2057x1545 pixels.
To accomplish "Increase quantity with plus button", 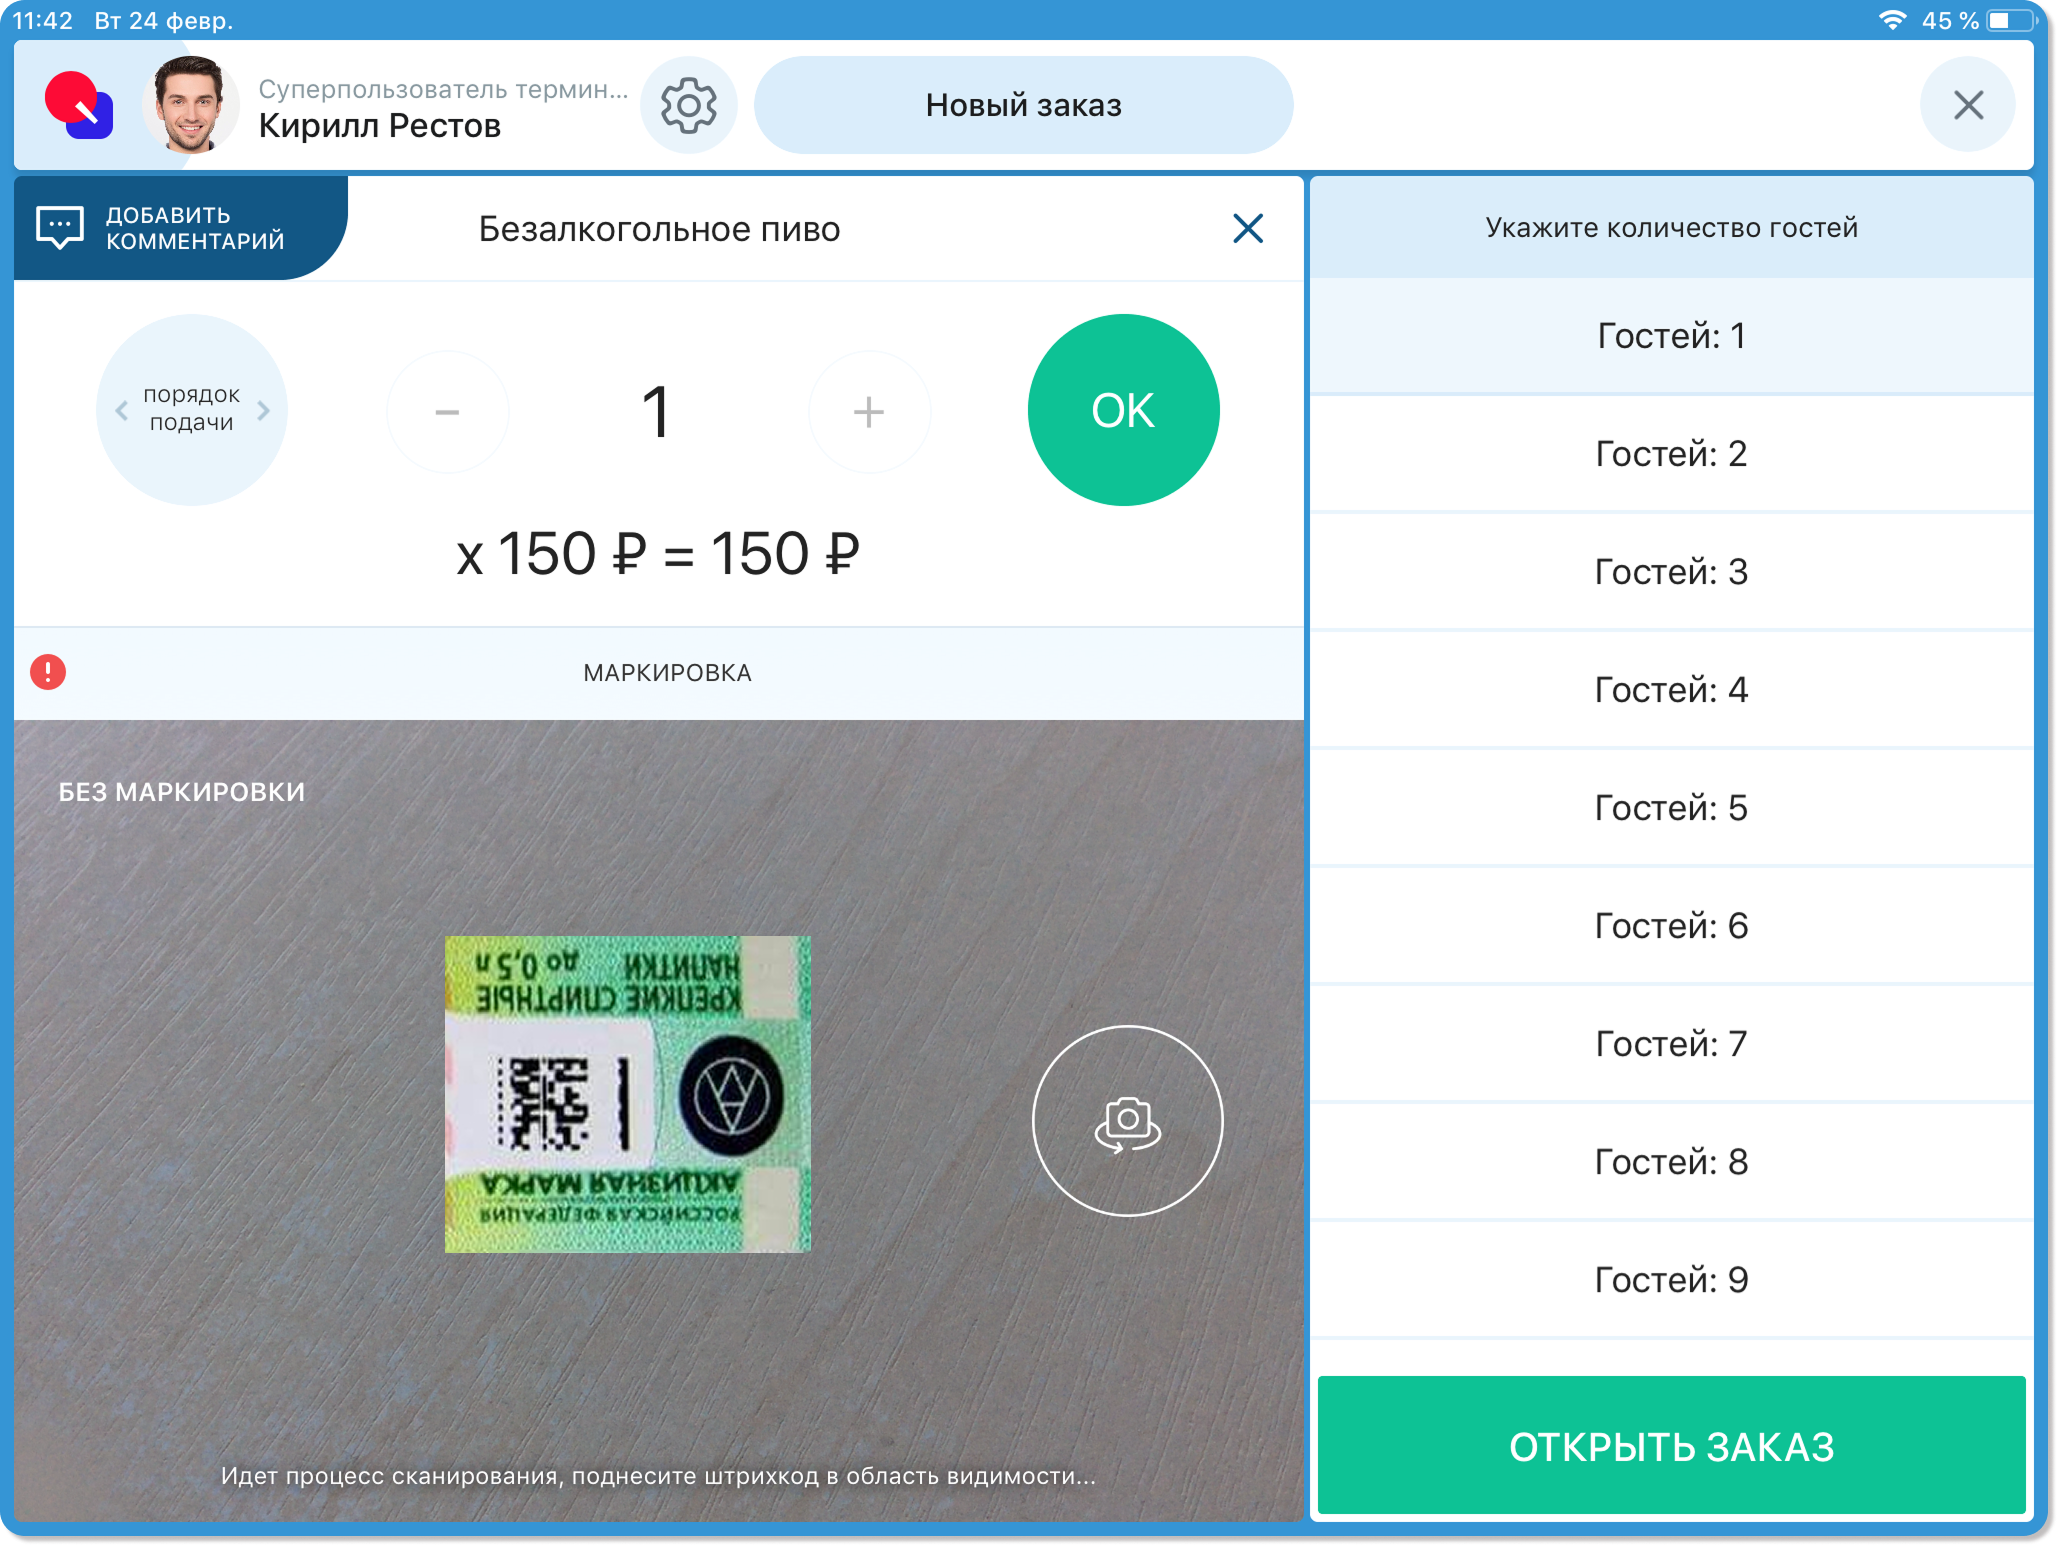I will click(868, 412).
